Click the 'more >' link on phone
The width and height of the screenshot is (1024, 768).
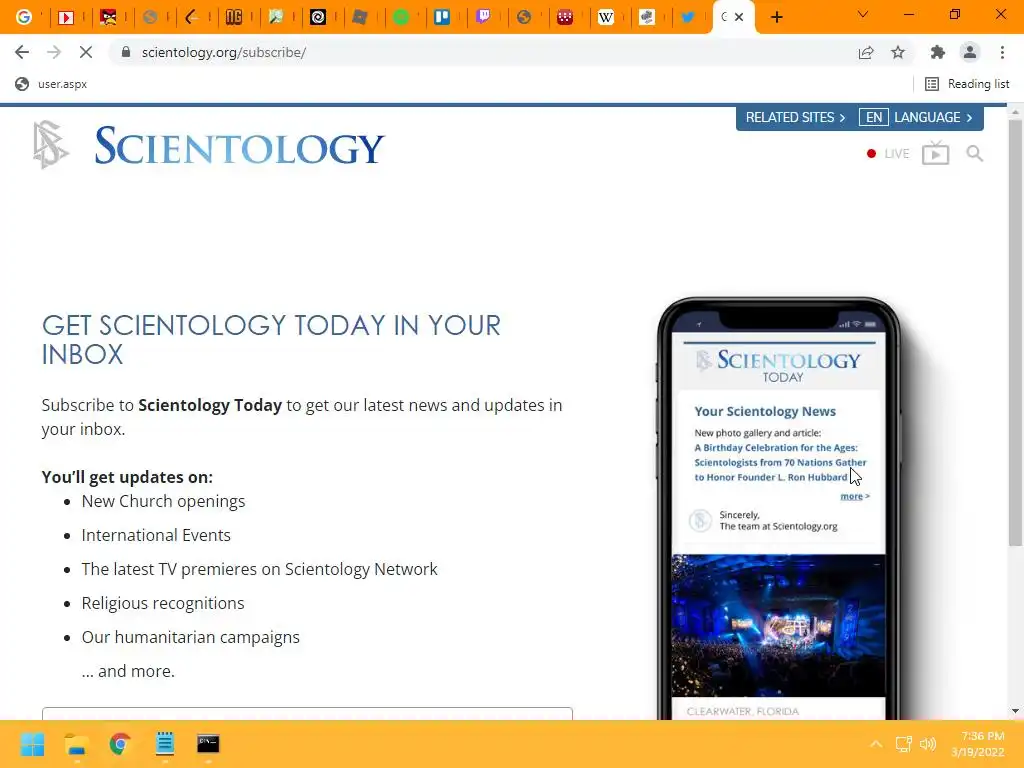(x=854, y=496)
